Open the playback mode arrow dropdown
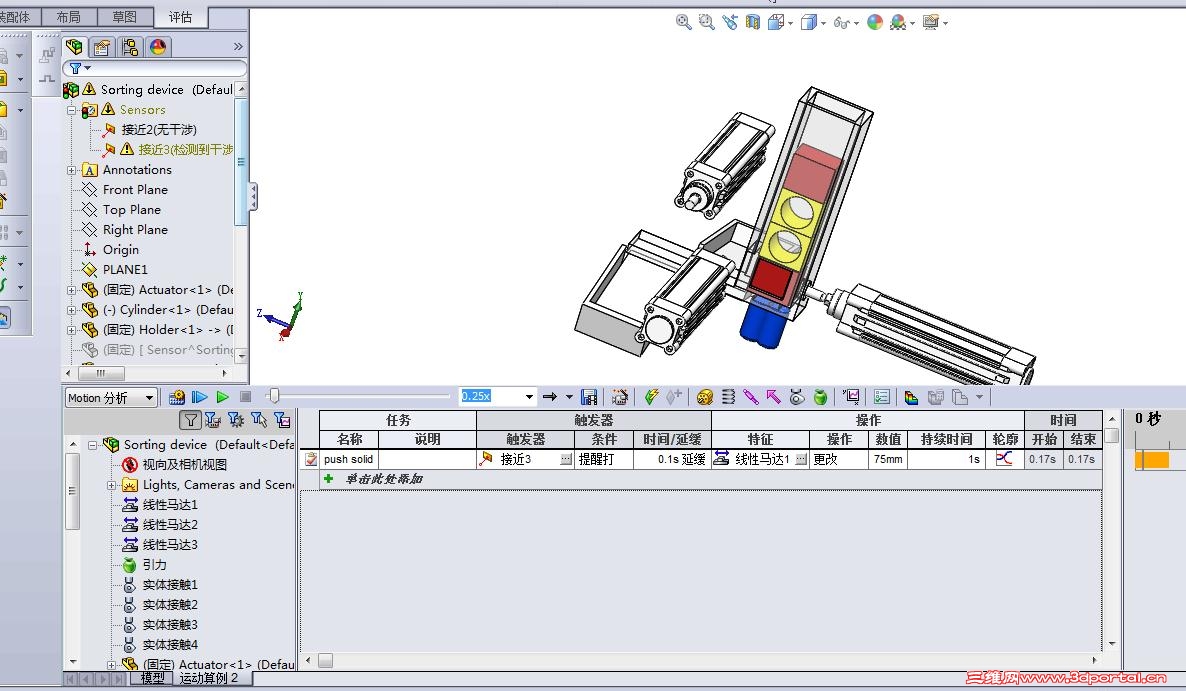The height and width of the screenshot is (691, 1186). pos(569,397)
